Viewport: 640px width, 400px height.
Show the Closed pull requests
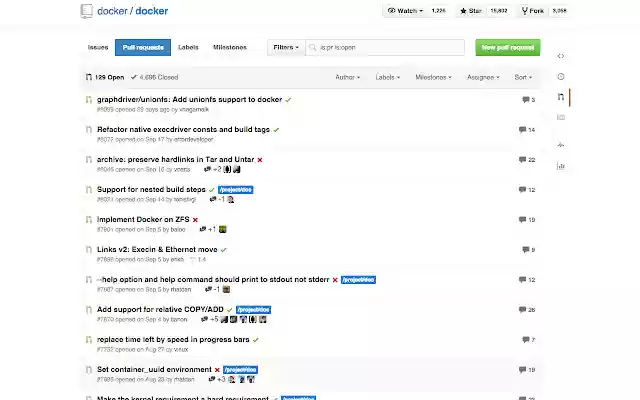155,77
